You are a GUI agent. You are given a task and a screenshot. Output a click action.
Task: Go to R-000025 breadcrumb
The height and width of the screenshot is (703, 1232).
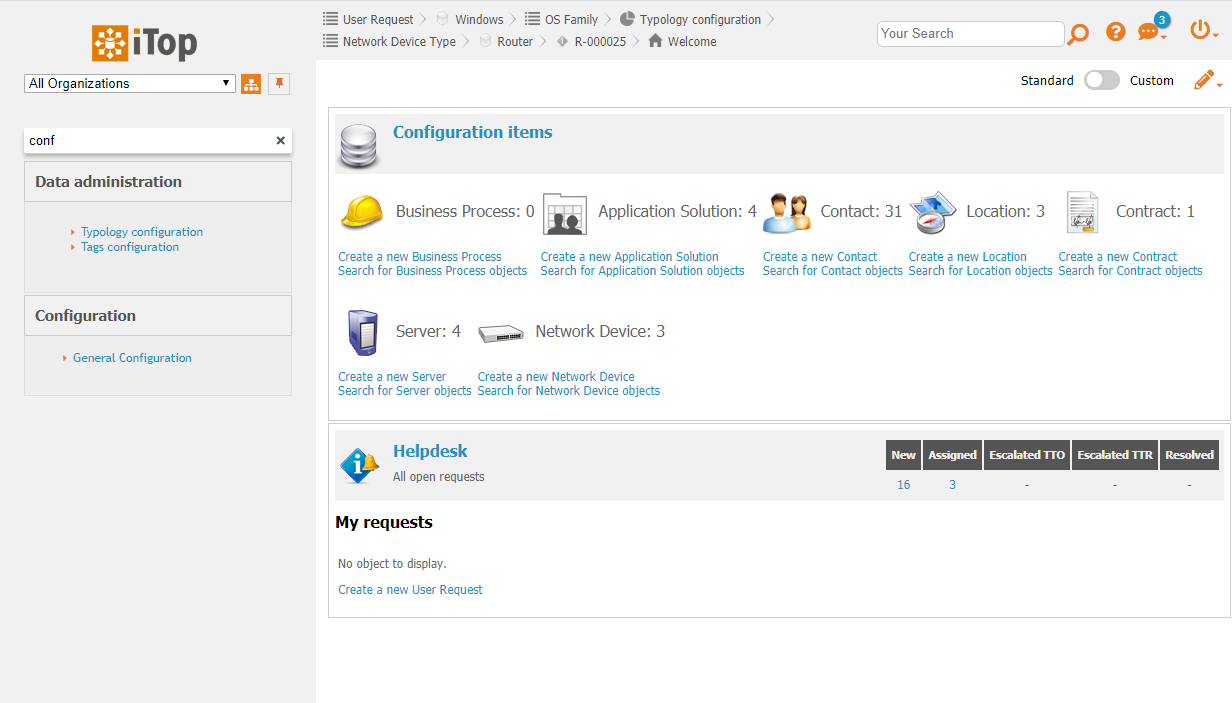(x=600, y=42)
